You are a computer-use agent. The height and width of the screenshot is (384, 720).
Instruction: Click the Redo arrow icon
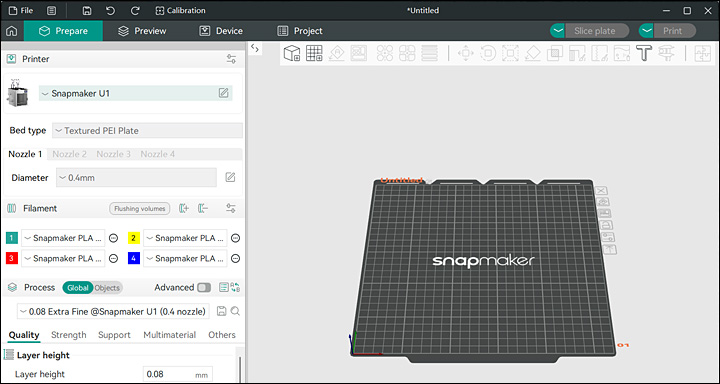click(135, 11)
